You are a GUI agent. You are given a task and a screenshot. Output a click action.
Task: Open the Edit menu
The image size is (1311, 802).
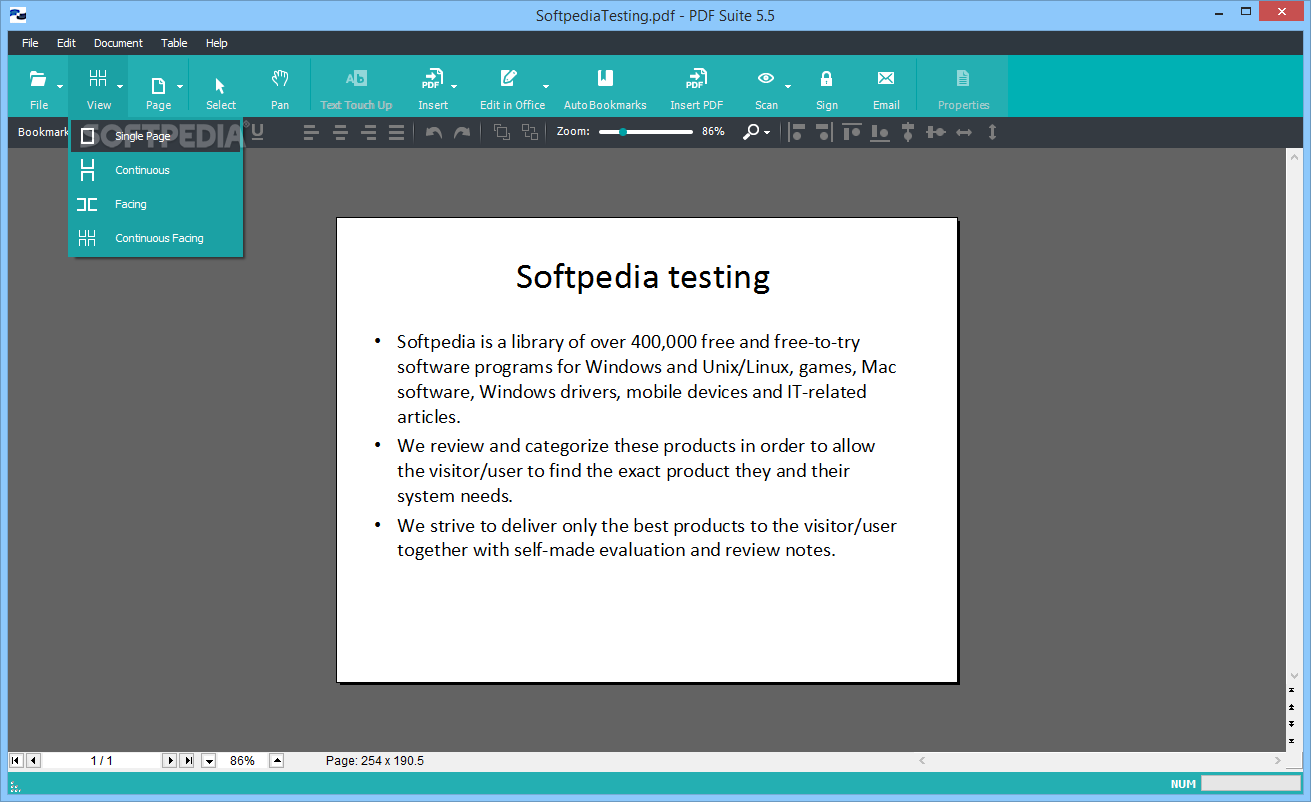66,43
